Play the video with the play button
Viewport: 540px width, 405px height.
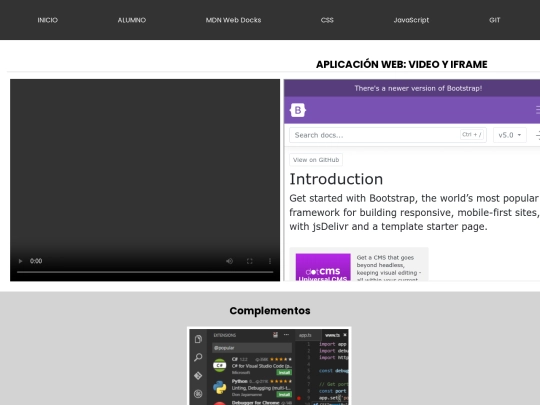(20, 261)
